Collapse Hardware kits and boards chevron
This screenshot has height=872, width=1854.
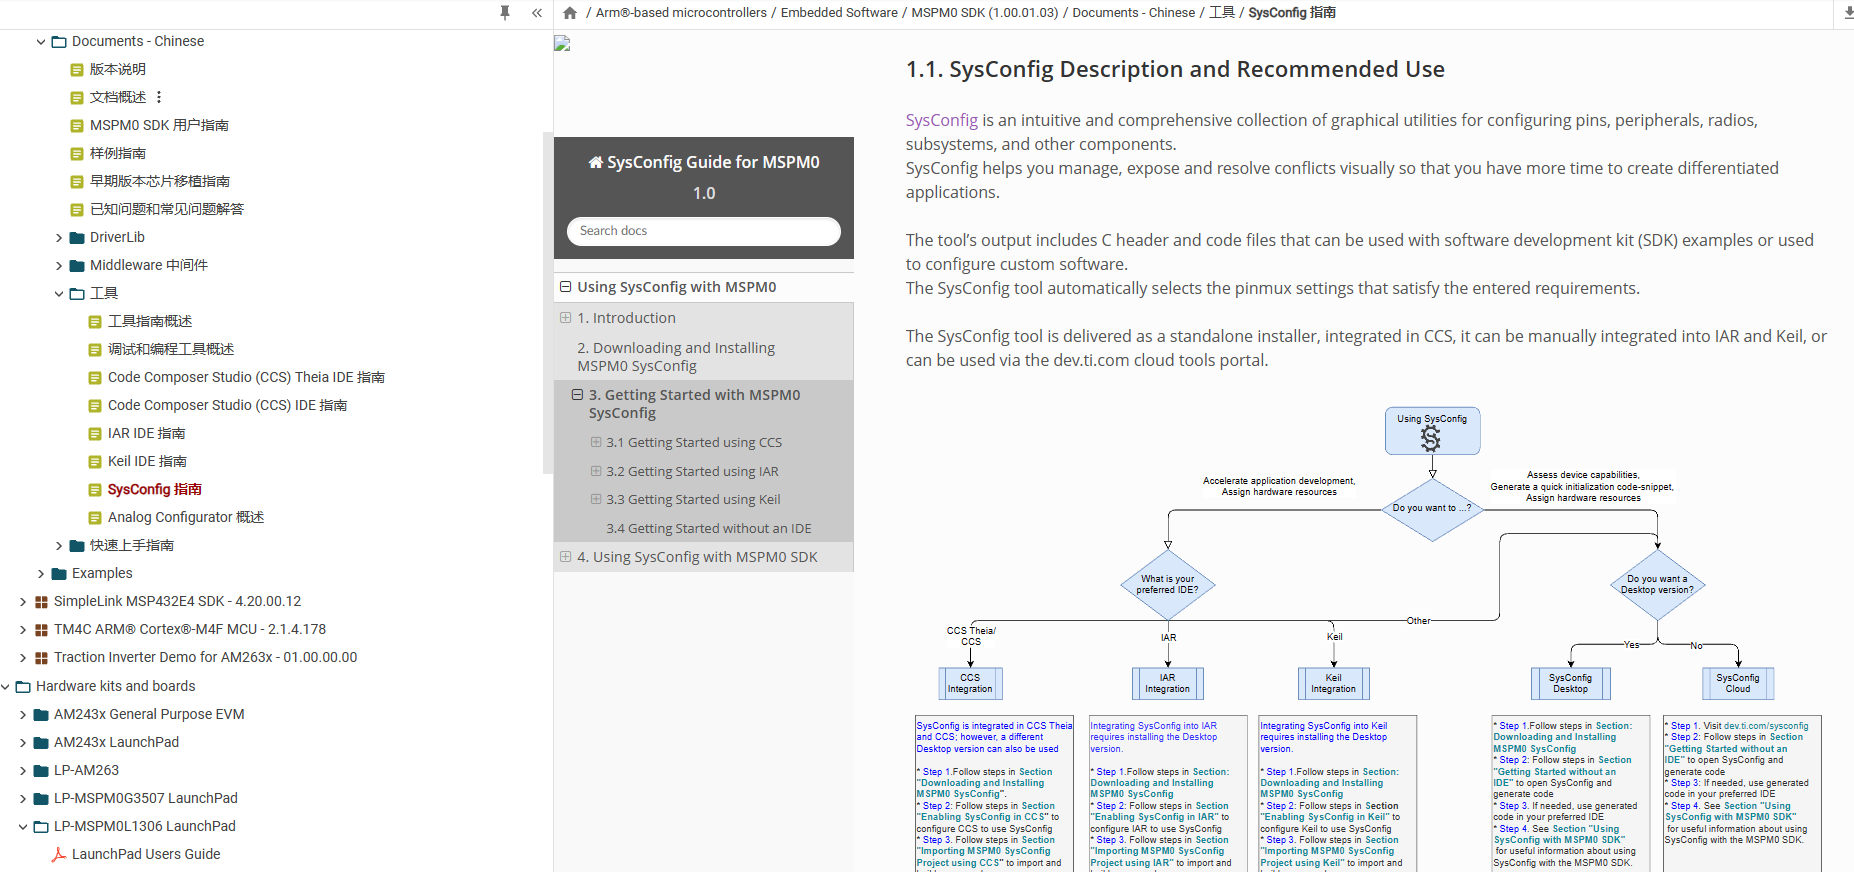5,687
